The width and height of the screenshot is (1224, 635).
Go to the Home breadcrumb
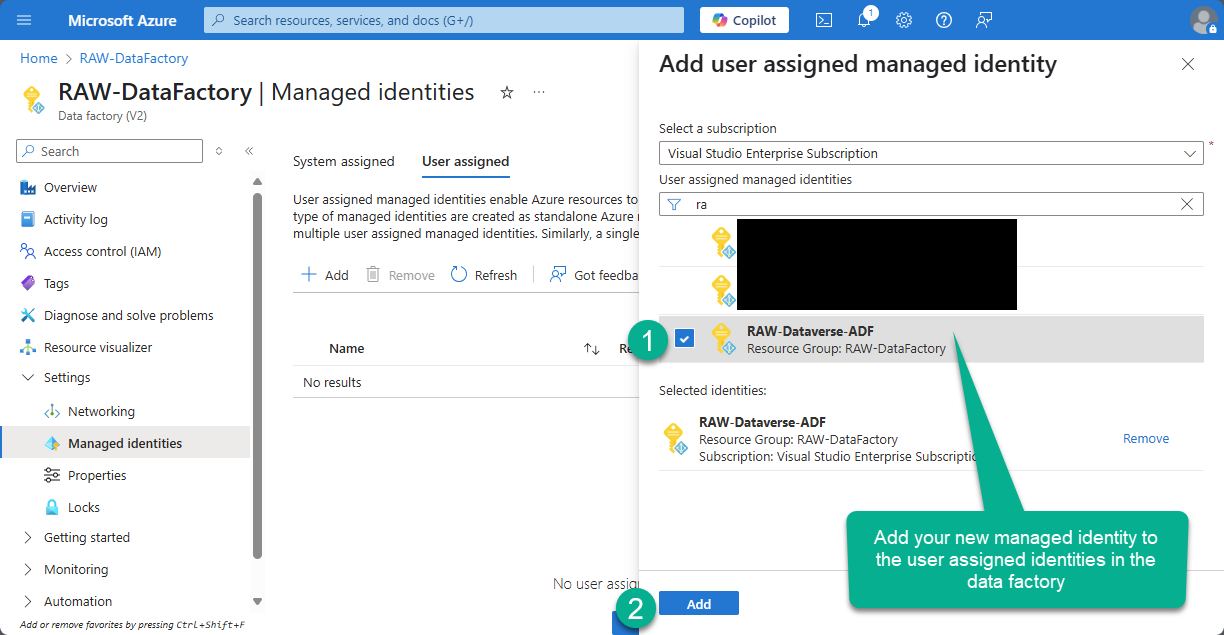(39, 58)
